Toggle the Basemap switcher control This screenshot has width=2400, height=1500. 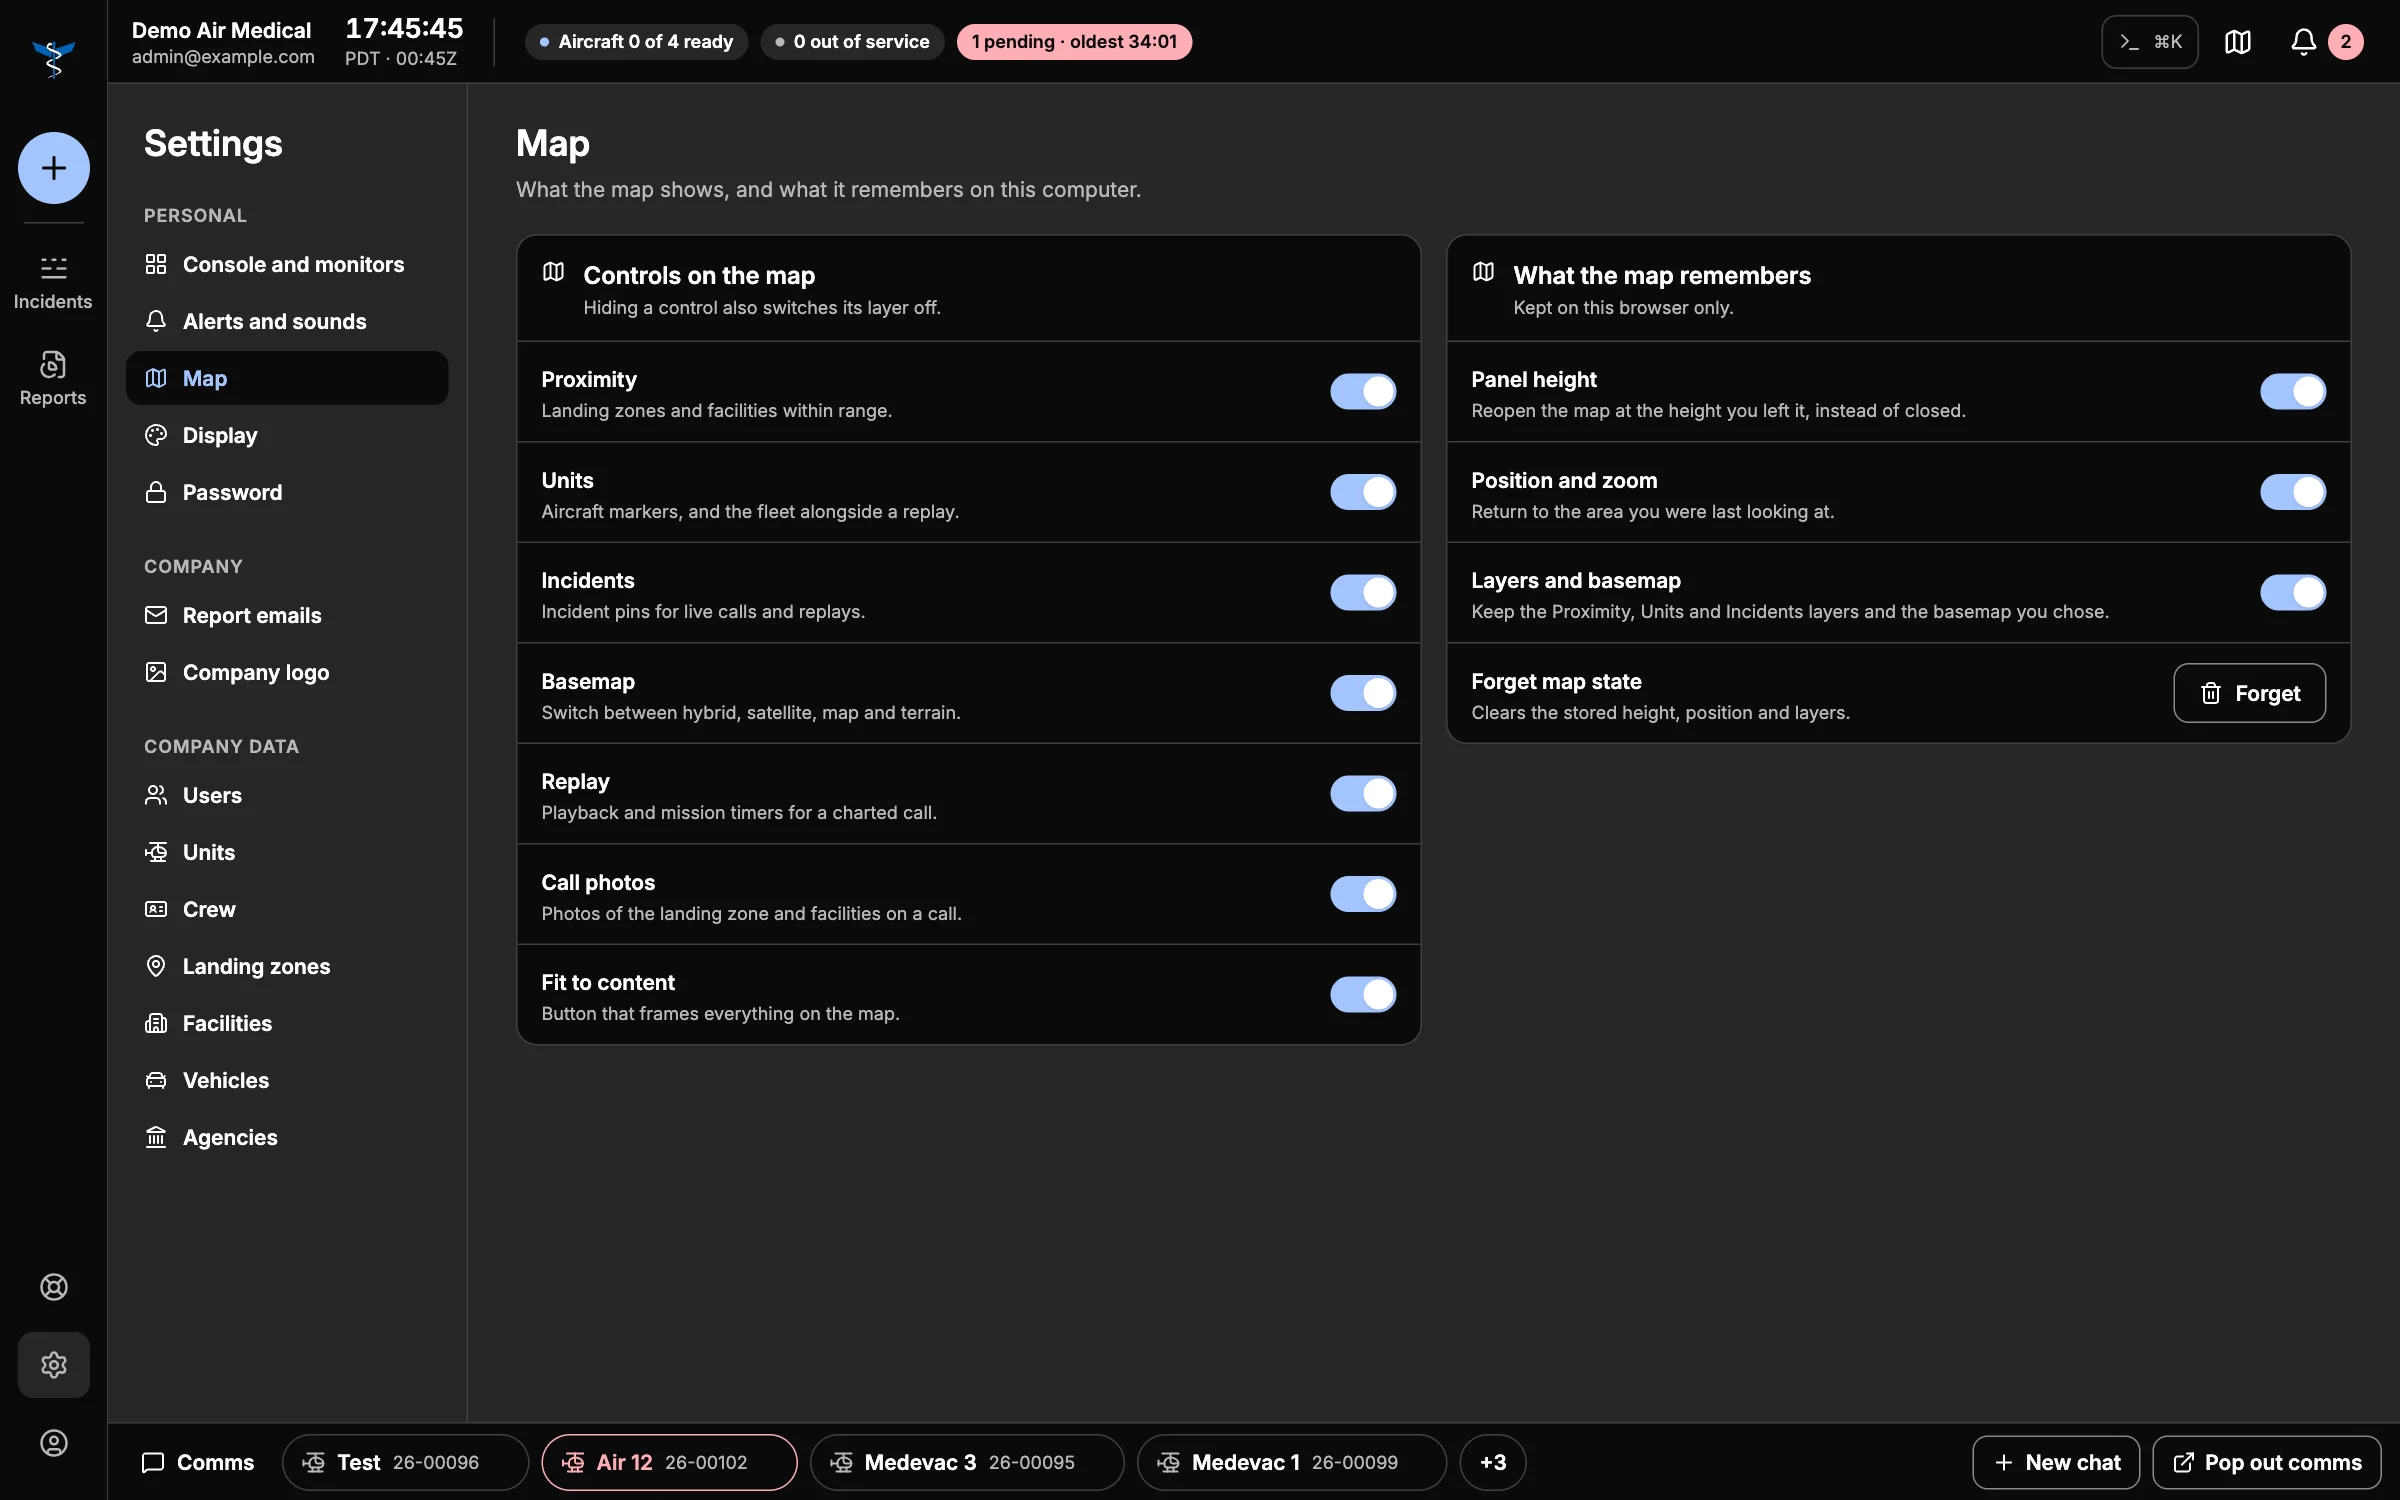tap(1363, 693)
